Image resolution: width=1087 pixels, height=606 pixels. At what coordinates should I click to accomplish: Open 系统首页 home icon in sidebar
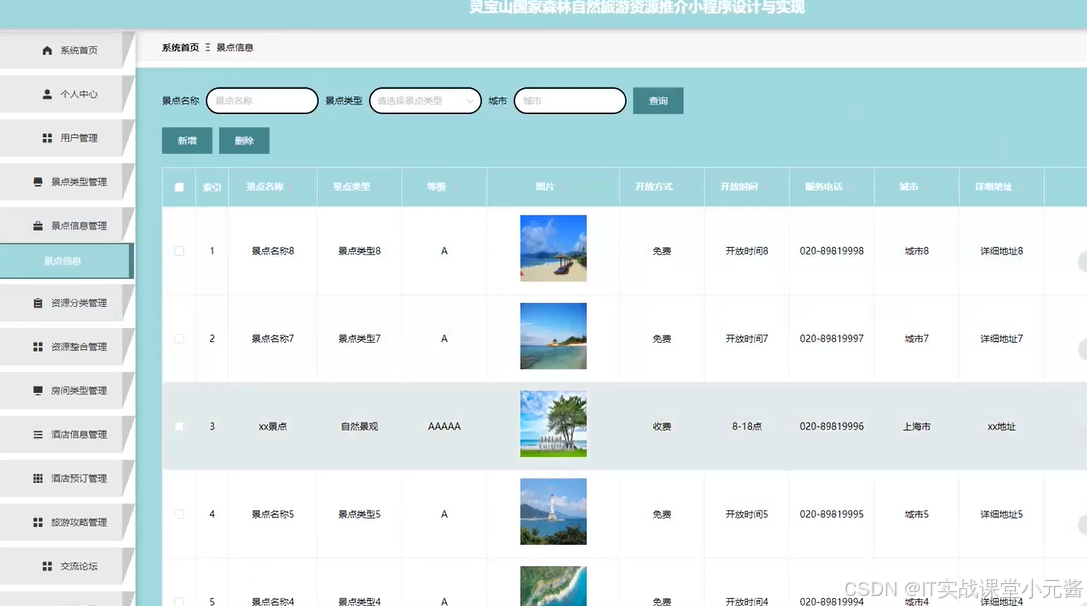pos(47,51)
